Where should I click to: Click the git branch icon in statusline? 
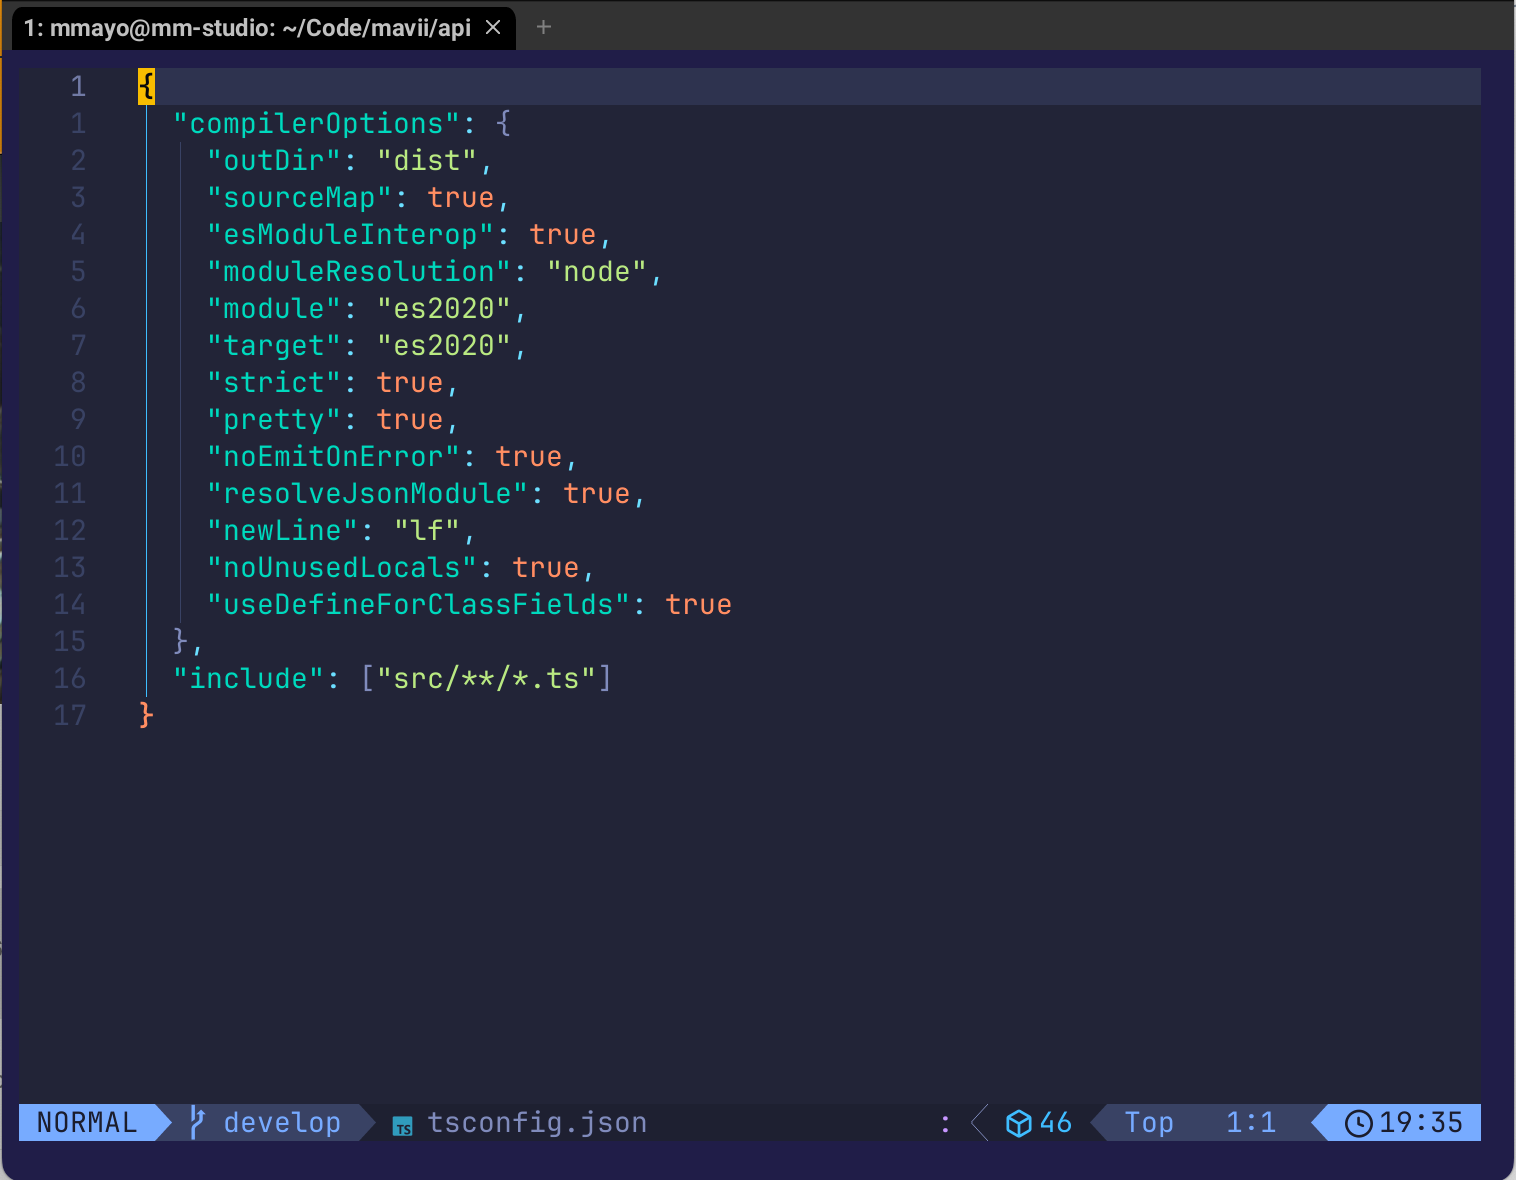(x=197, y=1123)
